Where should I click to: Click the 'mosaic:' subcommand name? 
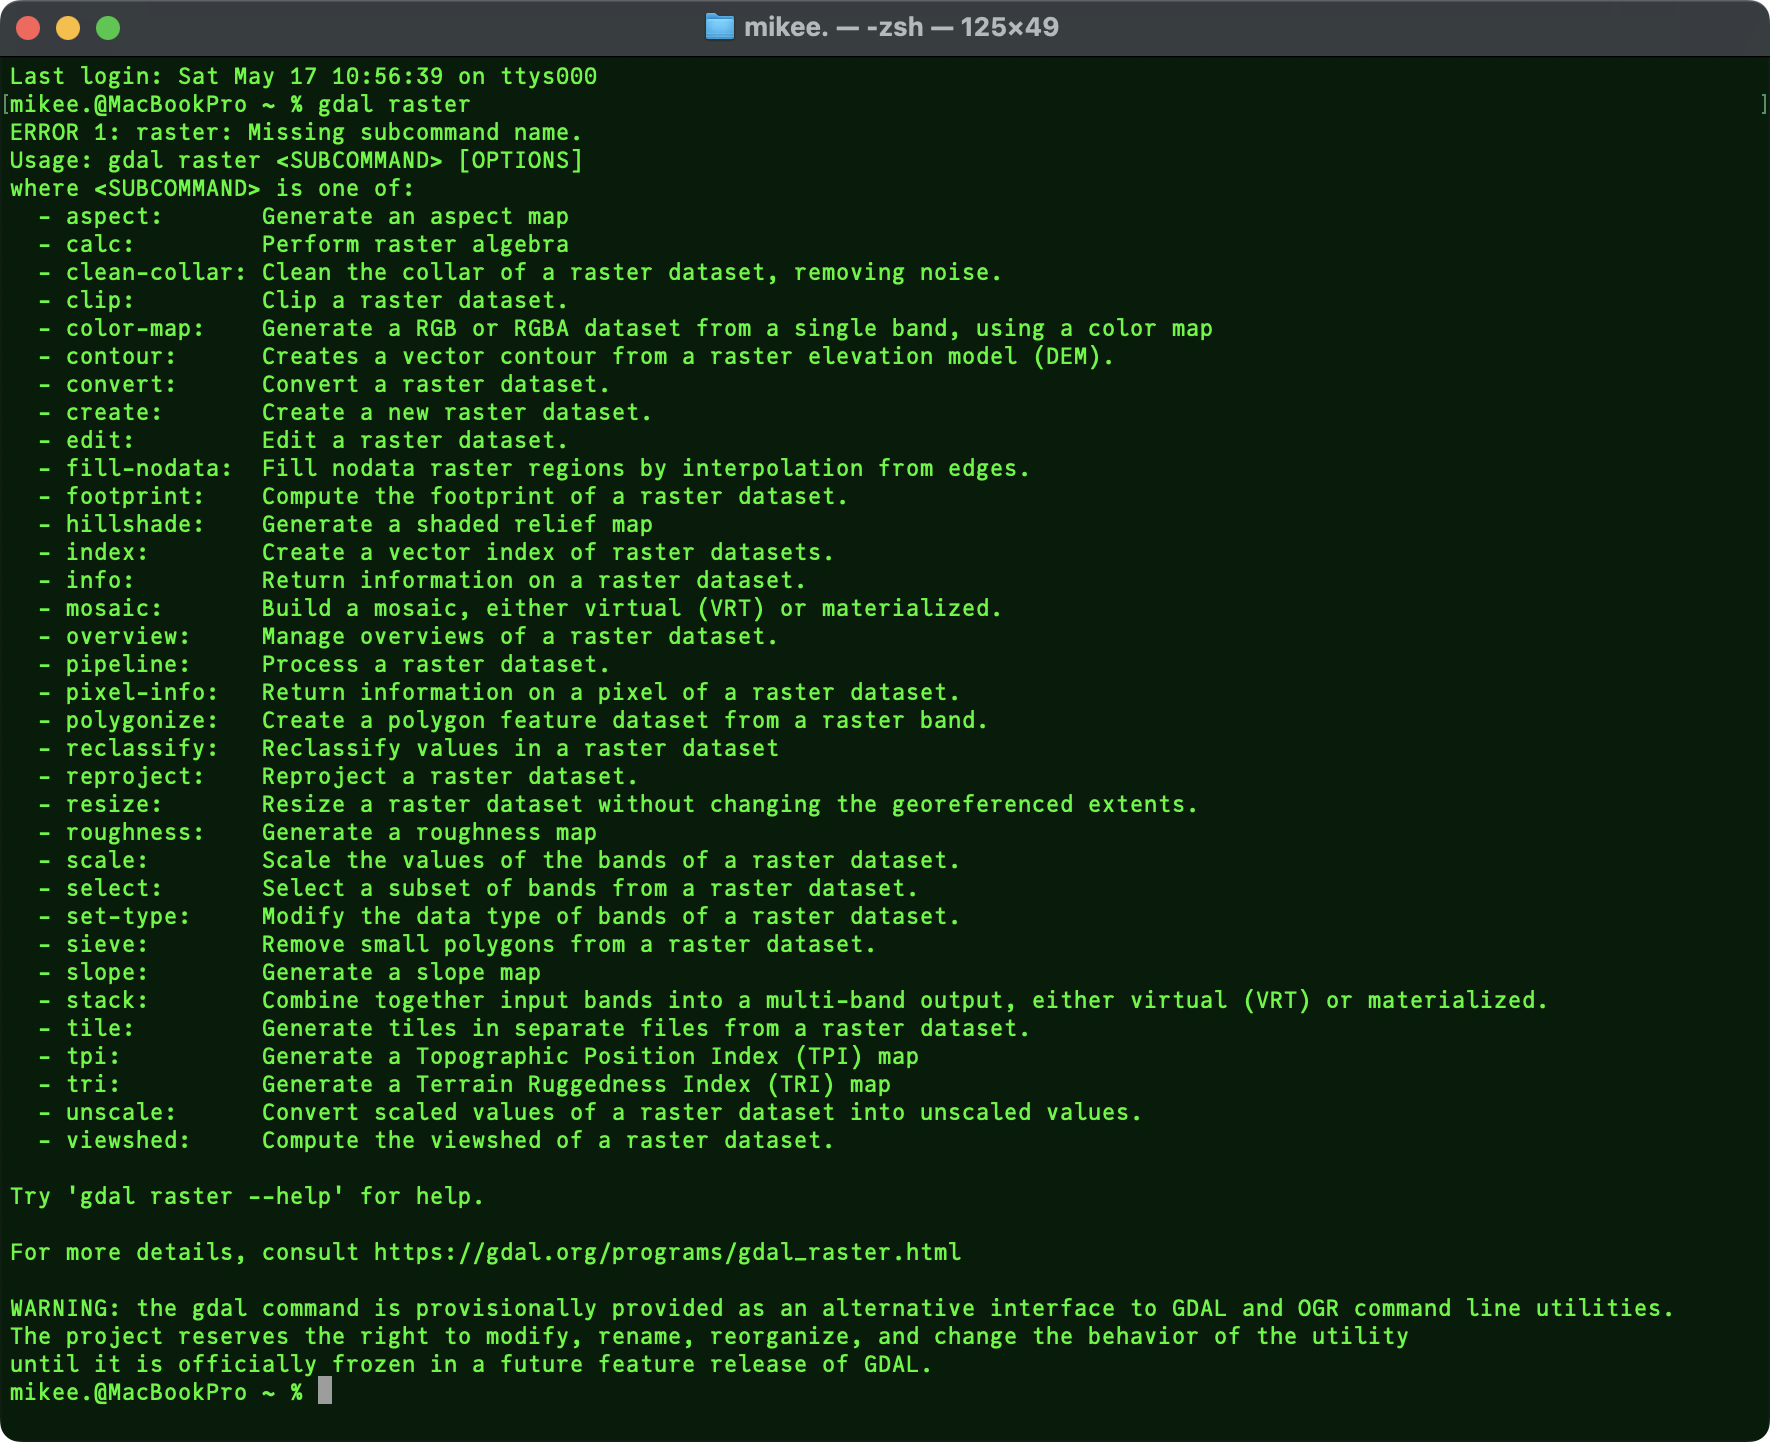tap(114, 608)
